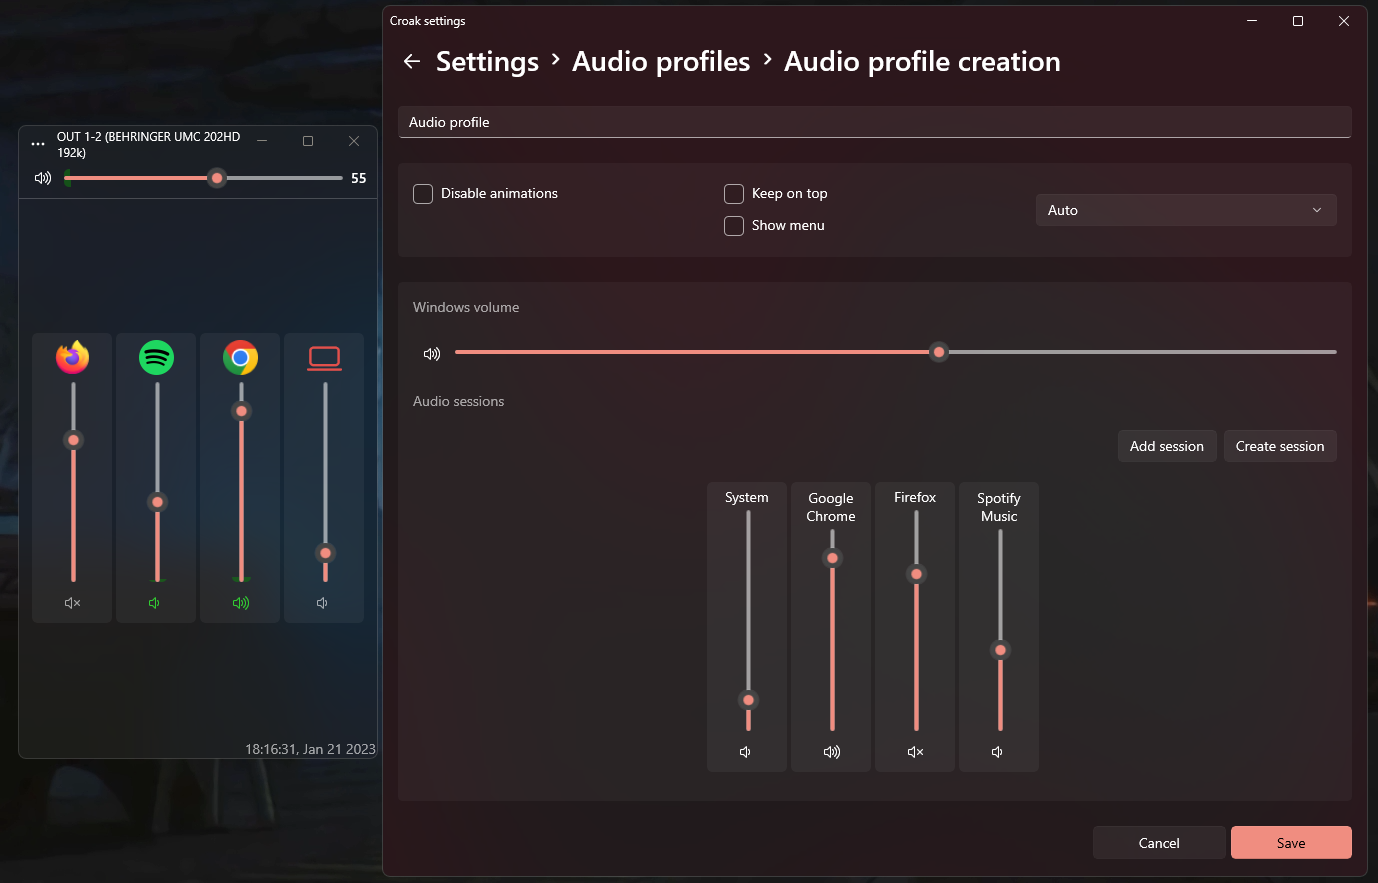Mute Windows volume in profile settings
Screen dimensions: 1378x883
pos(432,353)
